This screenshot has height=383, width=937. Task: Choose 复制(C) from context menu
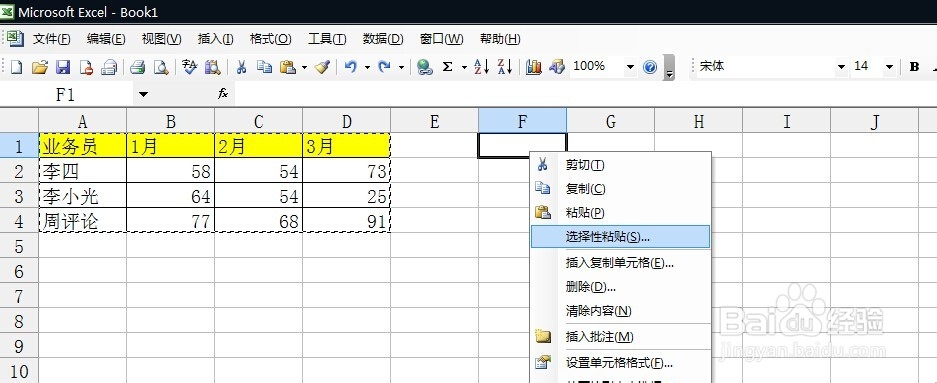click(x=620, y=189)
